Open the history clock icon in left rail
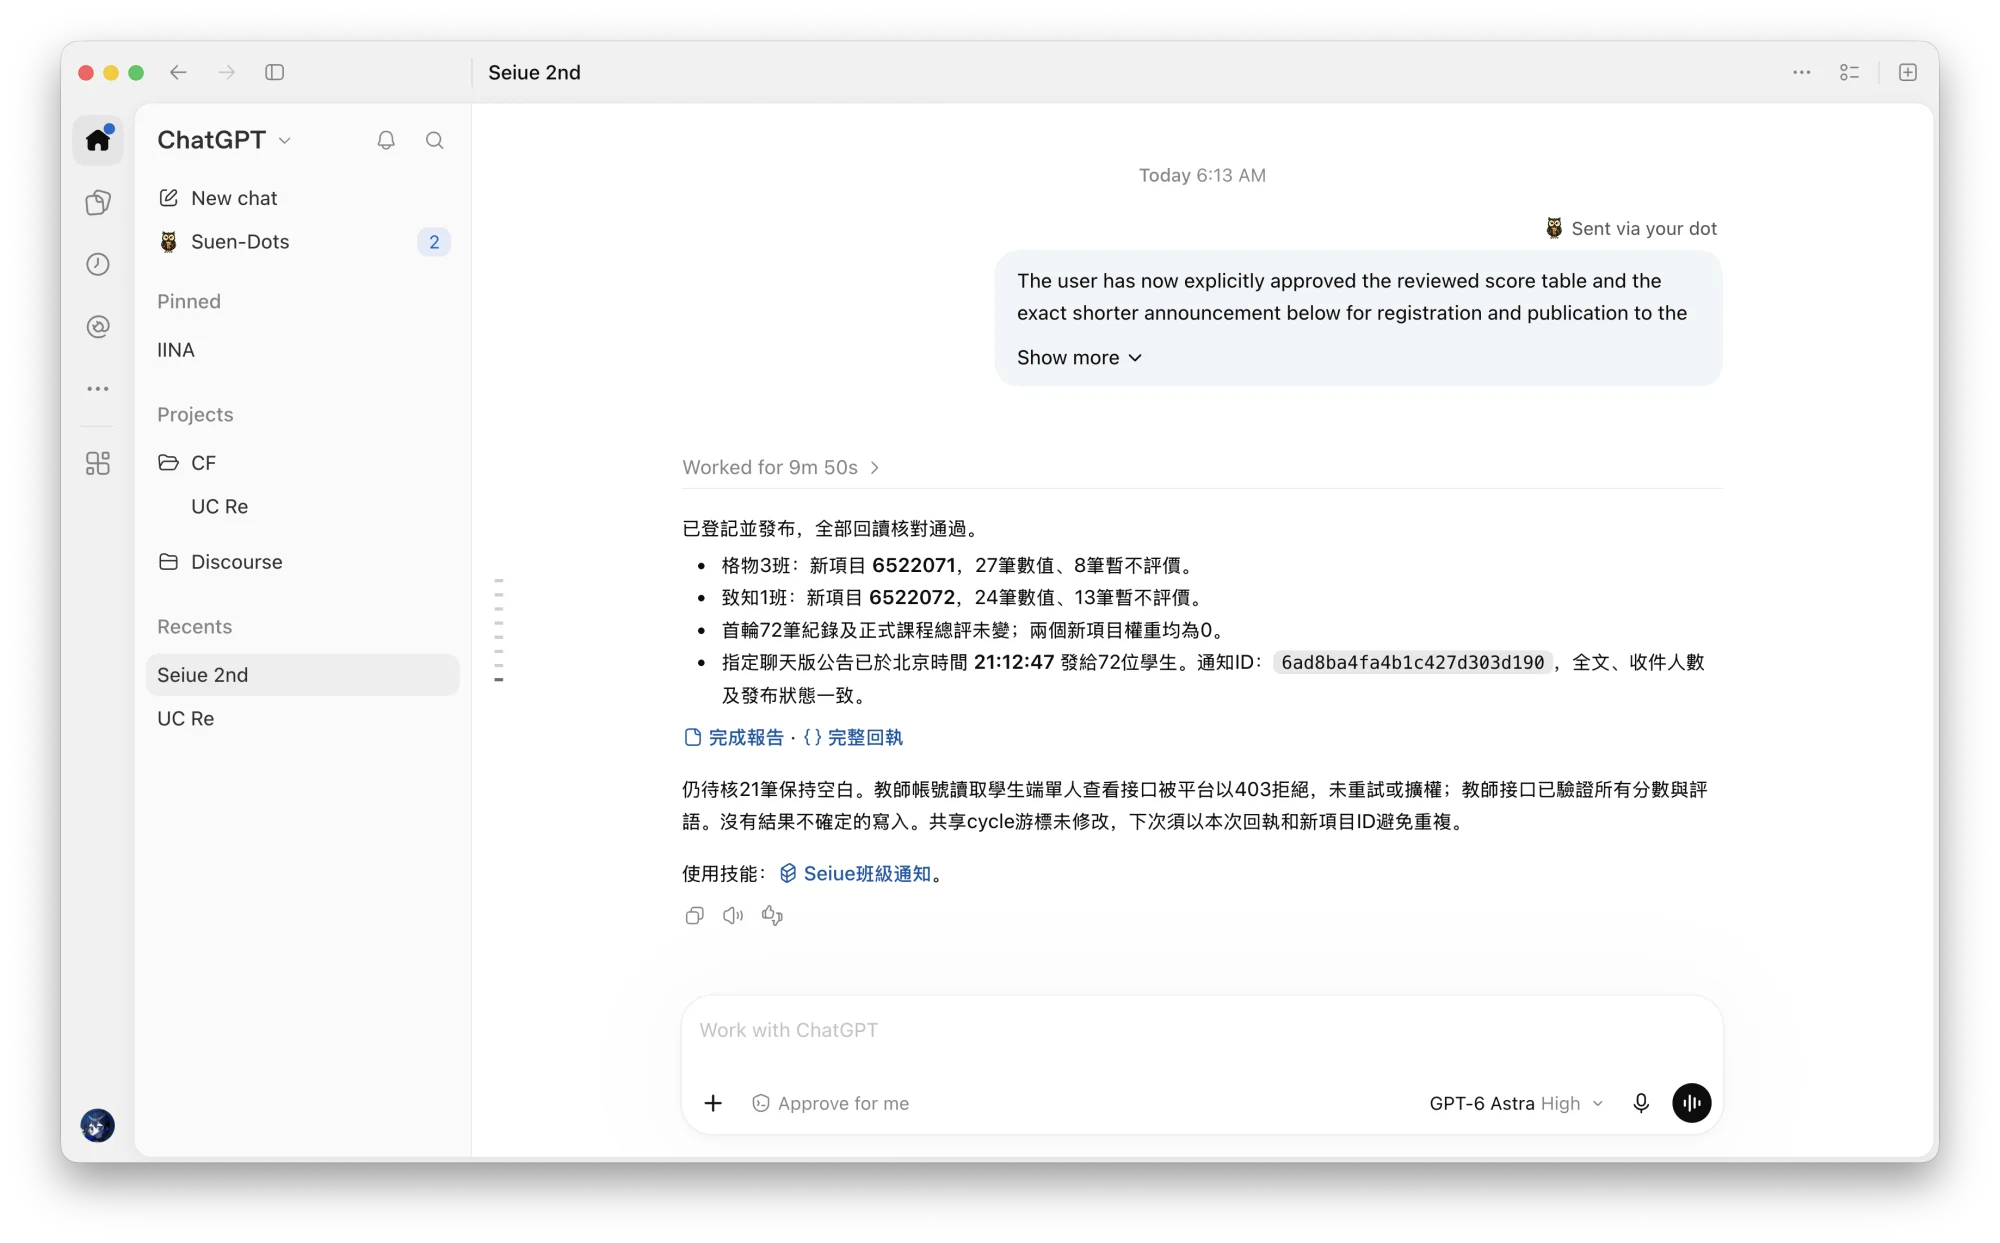The height and width of the screenshot is (1243, 2000). pyautogui.click(x=98, y=264)
